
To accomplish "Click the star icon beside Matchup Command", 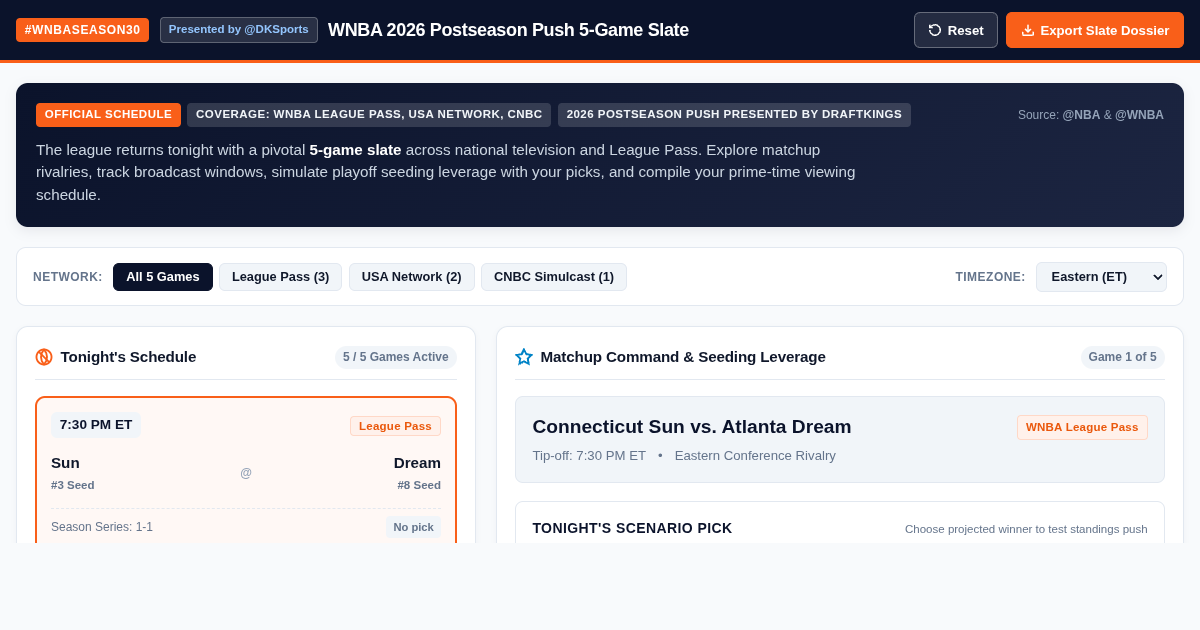I will (x=524, y=357).
